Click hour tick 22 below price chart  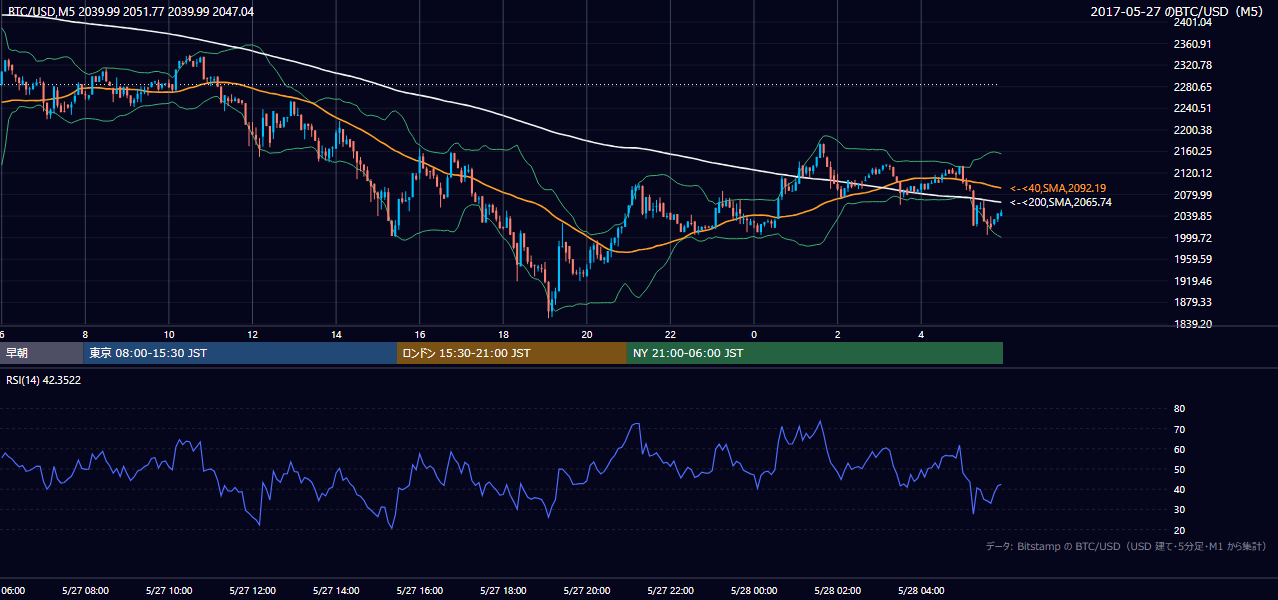(670, 334)
